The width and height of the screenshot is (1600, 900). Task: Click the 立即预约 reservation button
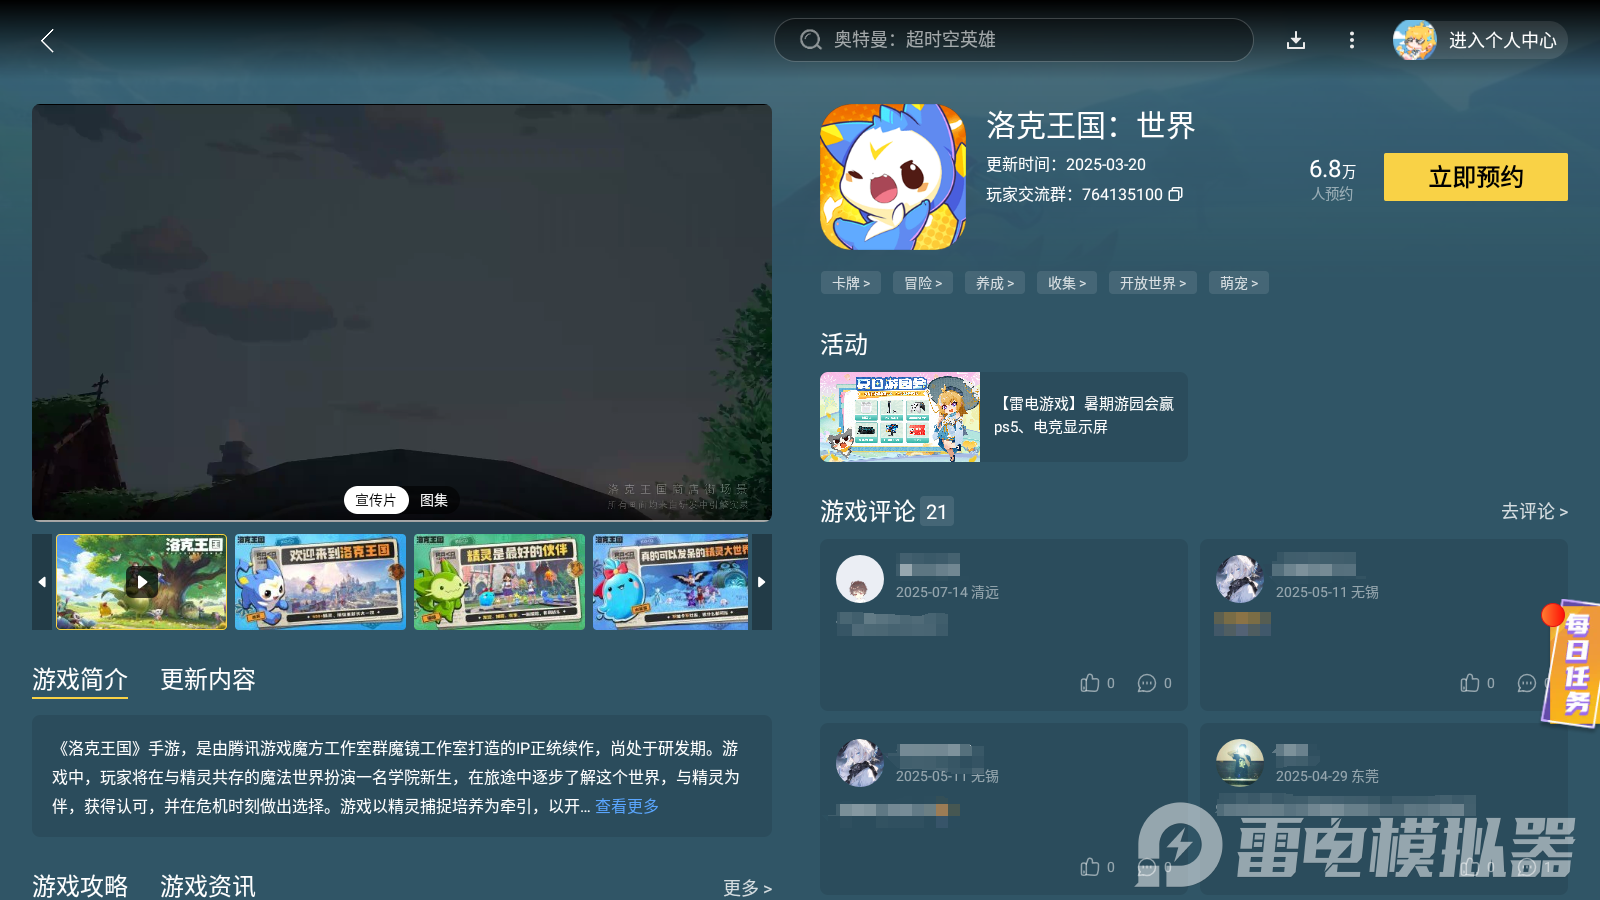tap(1474, 177)
